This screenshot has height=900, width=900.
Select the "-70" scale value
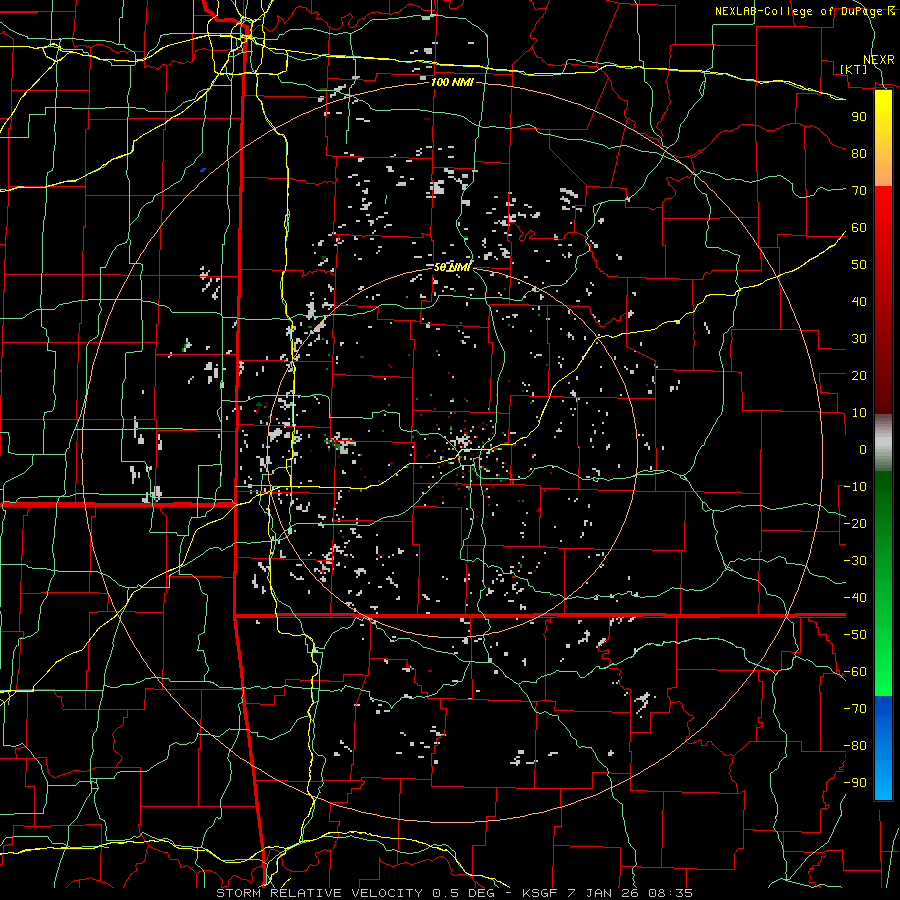point(855,709)
